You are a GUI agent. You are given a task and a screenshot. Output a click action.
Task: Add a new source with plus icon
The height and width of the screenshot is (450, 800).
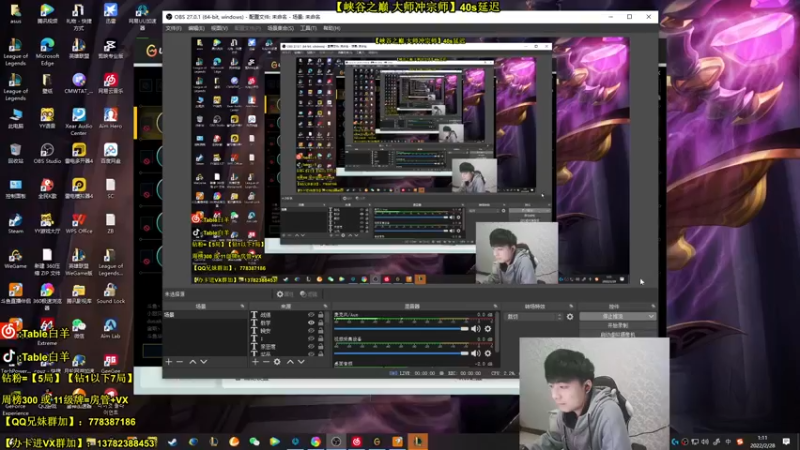(x=255, y=362)
